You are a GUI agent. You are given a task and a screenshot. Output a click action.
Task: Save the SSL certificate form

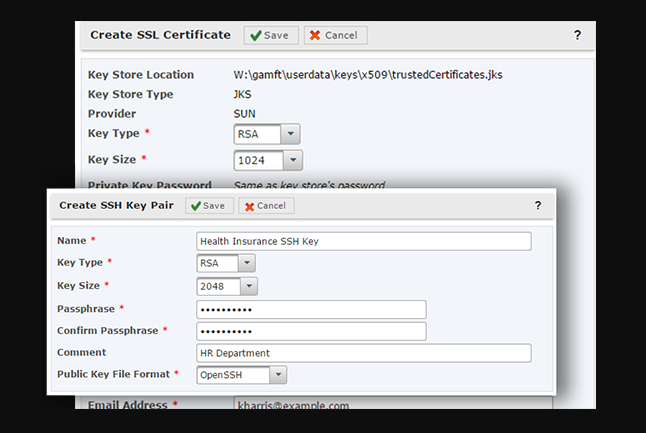coord(271,35)
